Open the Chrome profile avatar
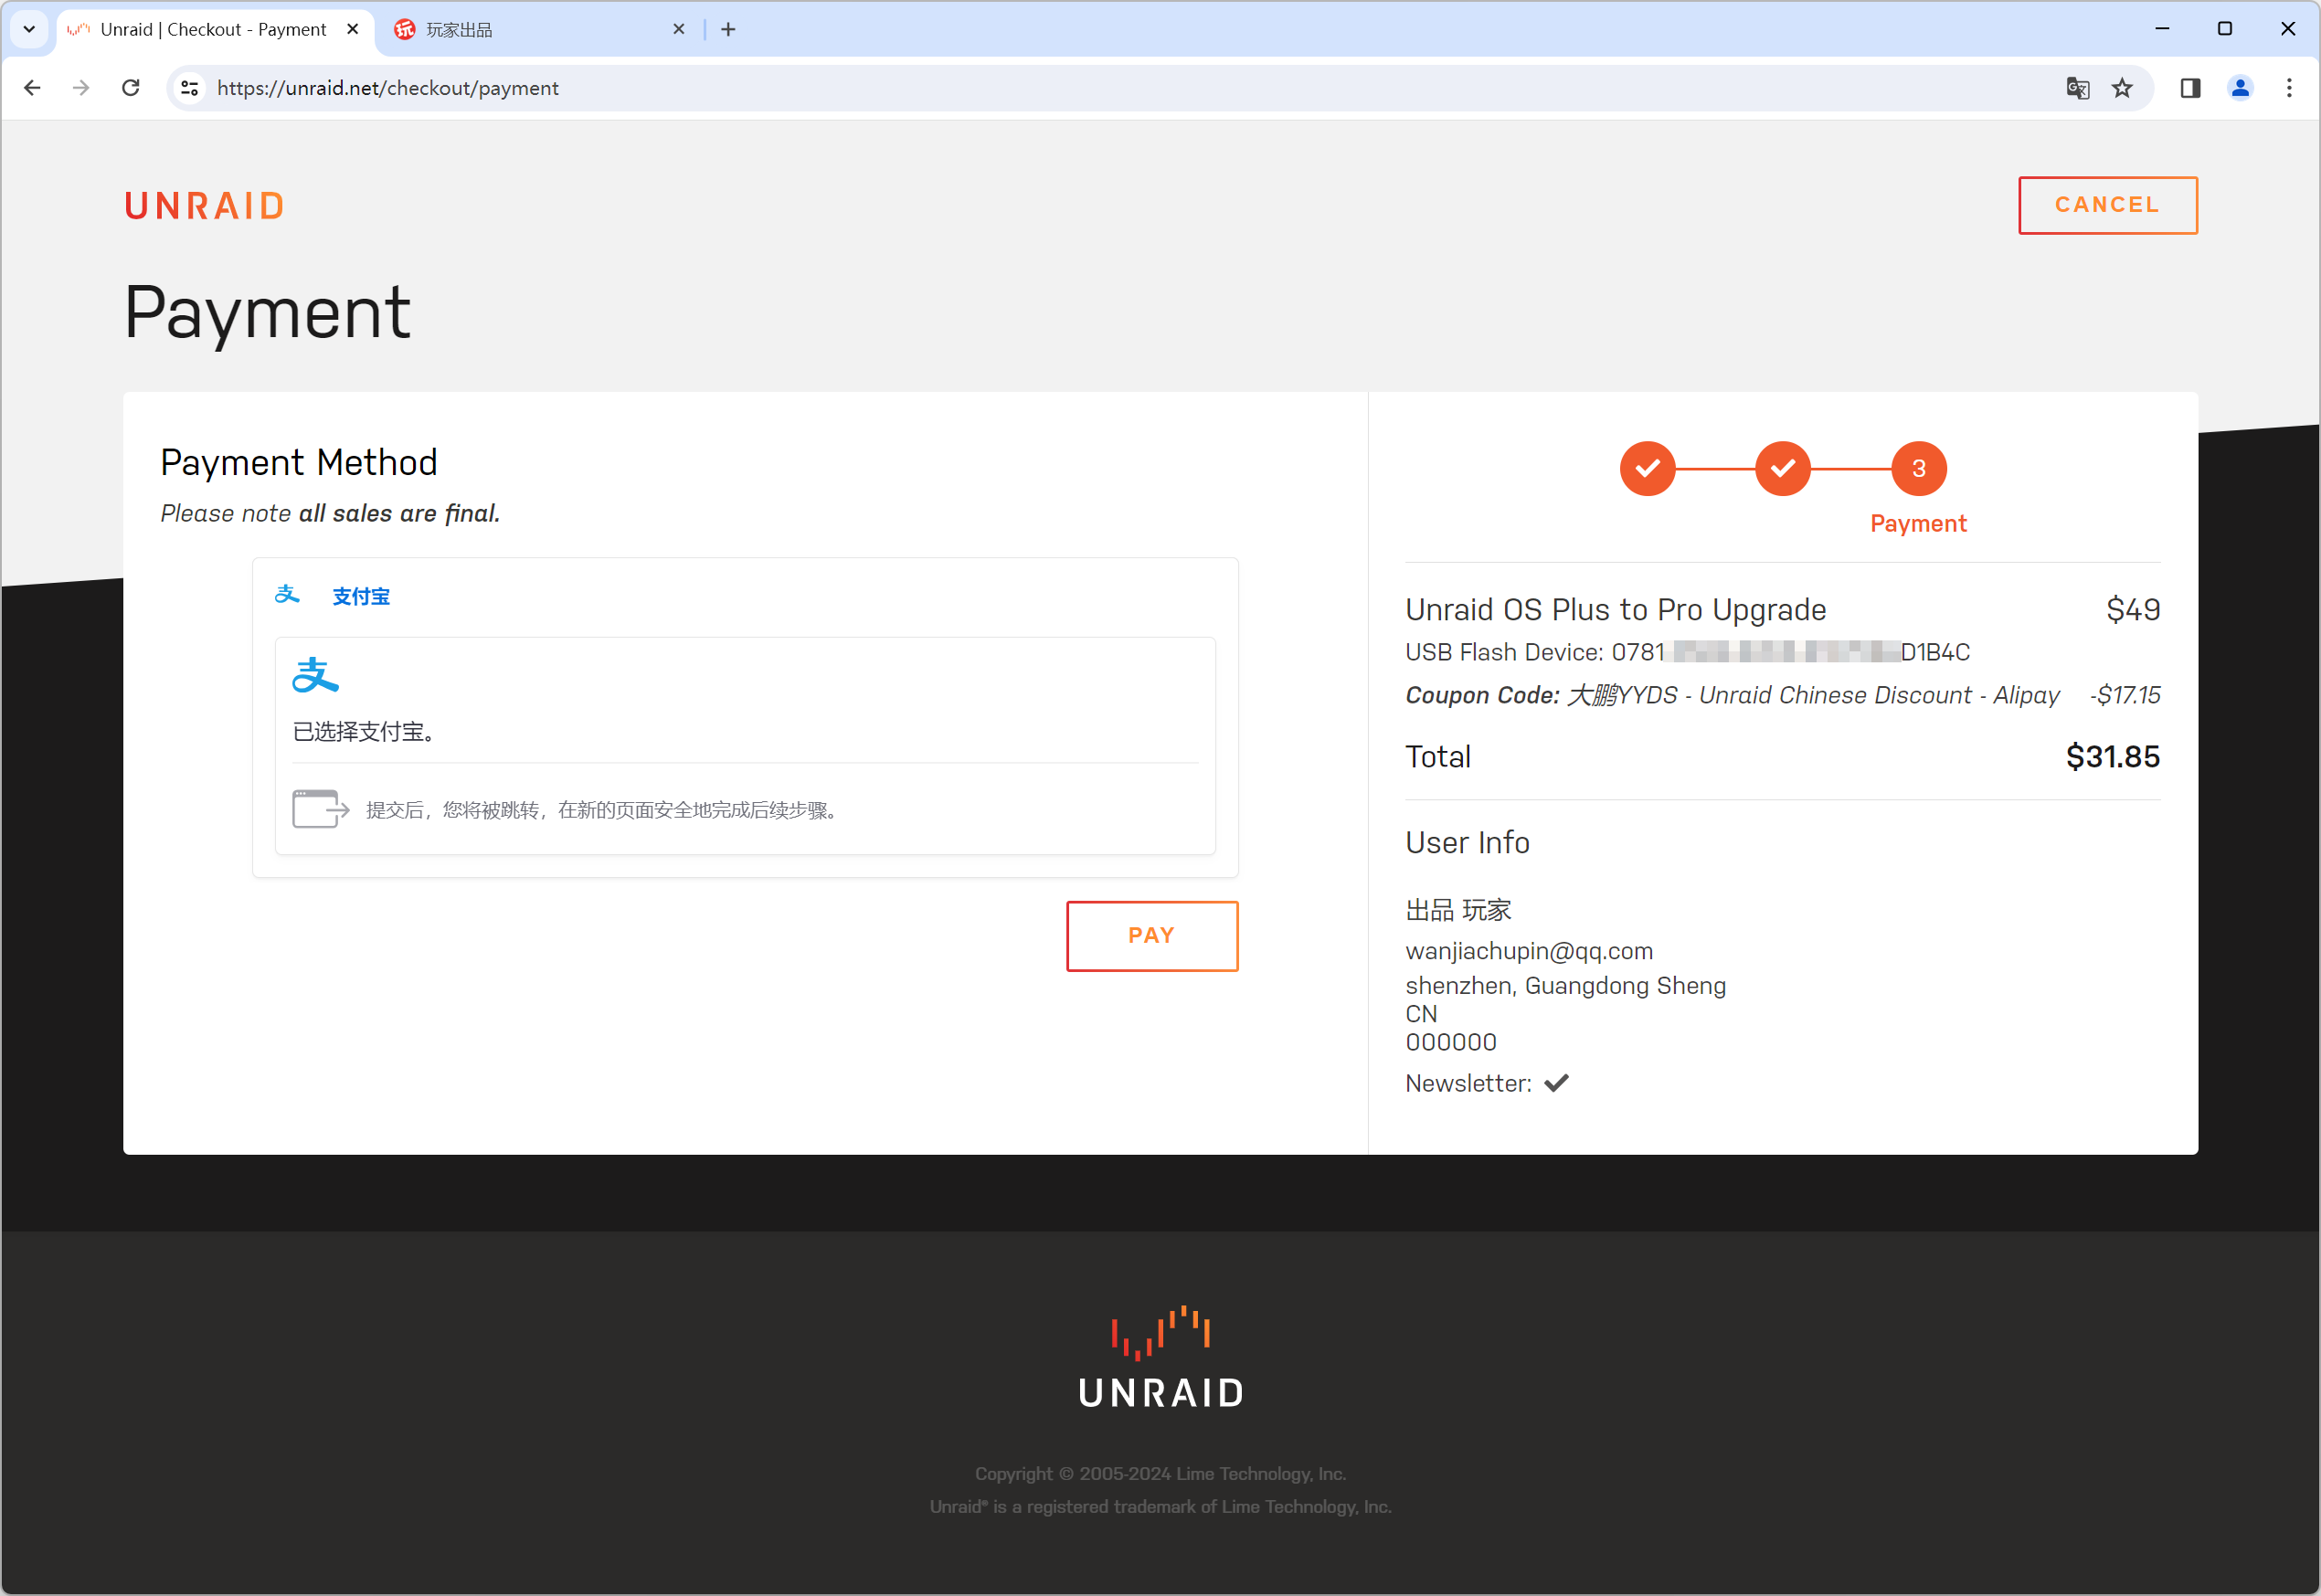 click(2240, 88)
